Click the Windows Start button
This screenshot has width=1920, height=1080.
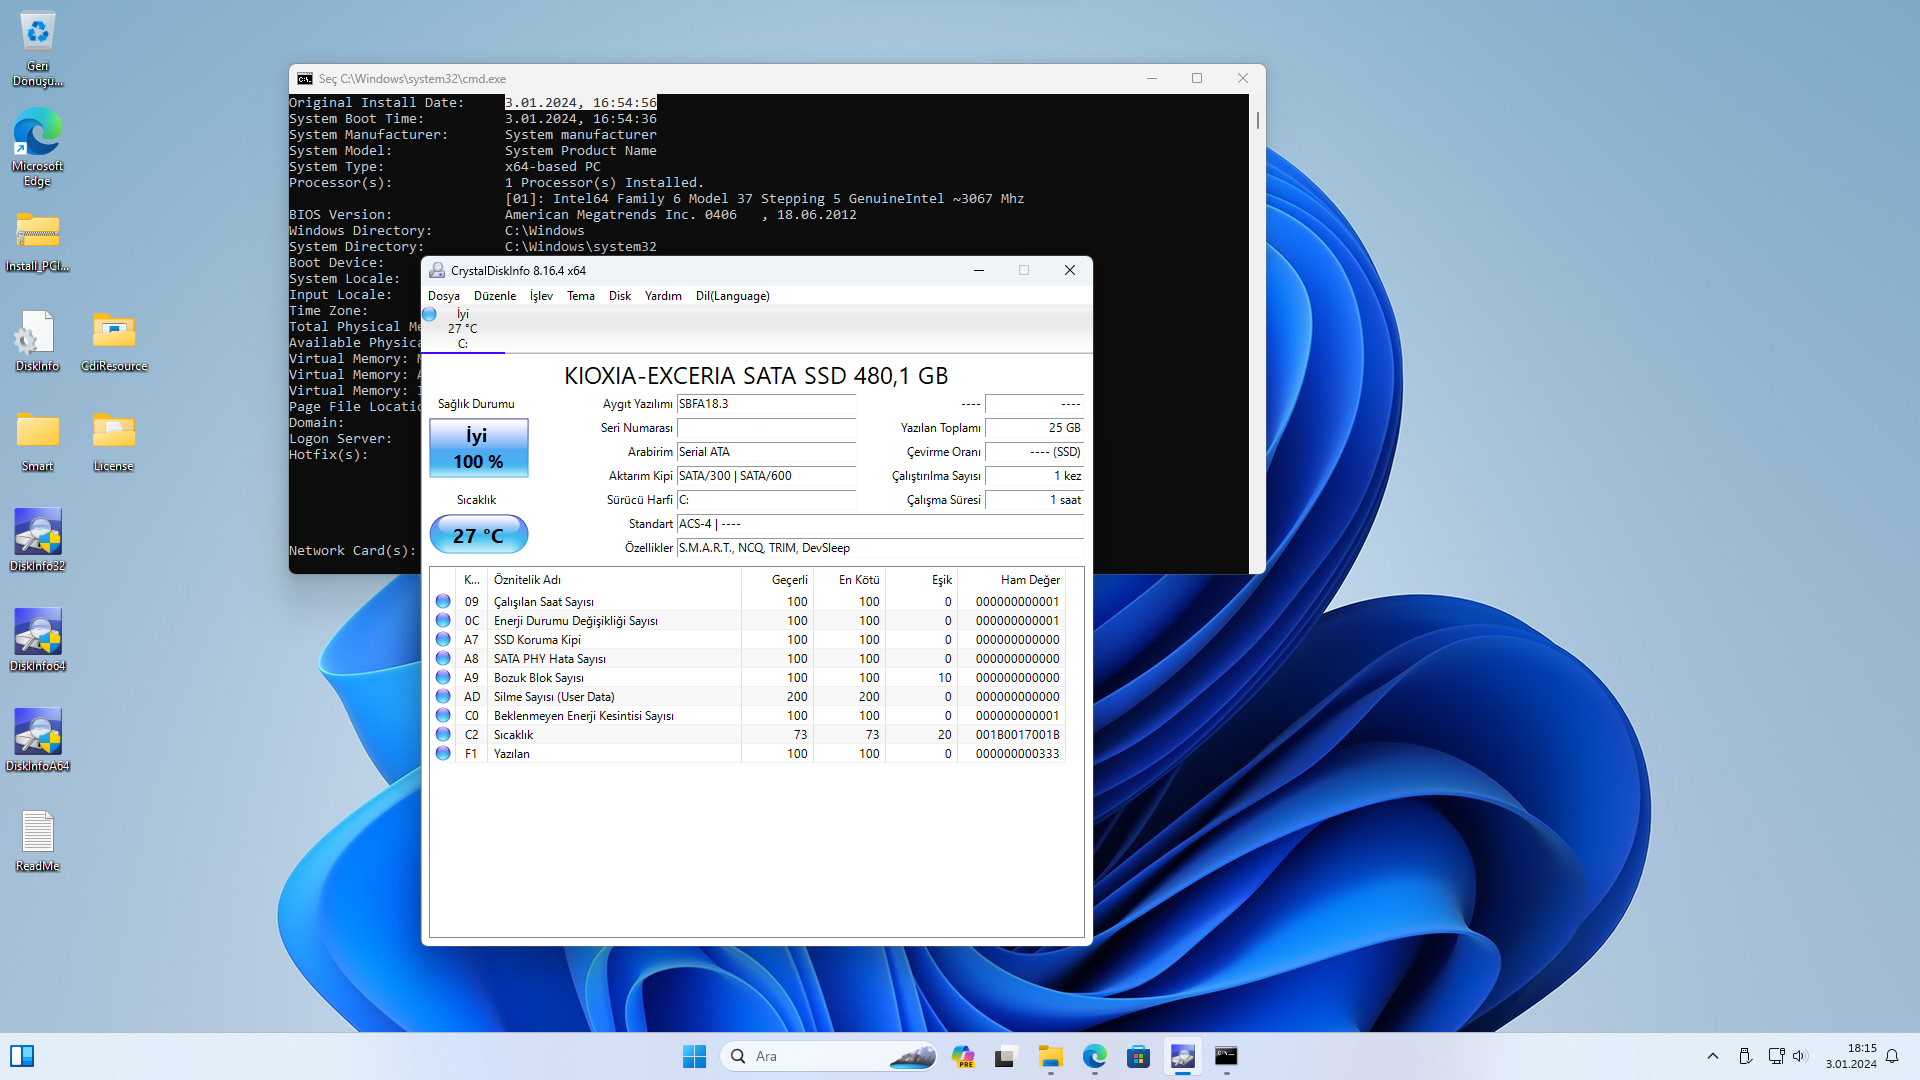click(694, 1056)
